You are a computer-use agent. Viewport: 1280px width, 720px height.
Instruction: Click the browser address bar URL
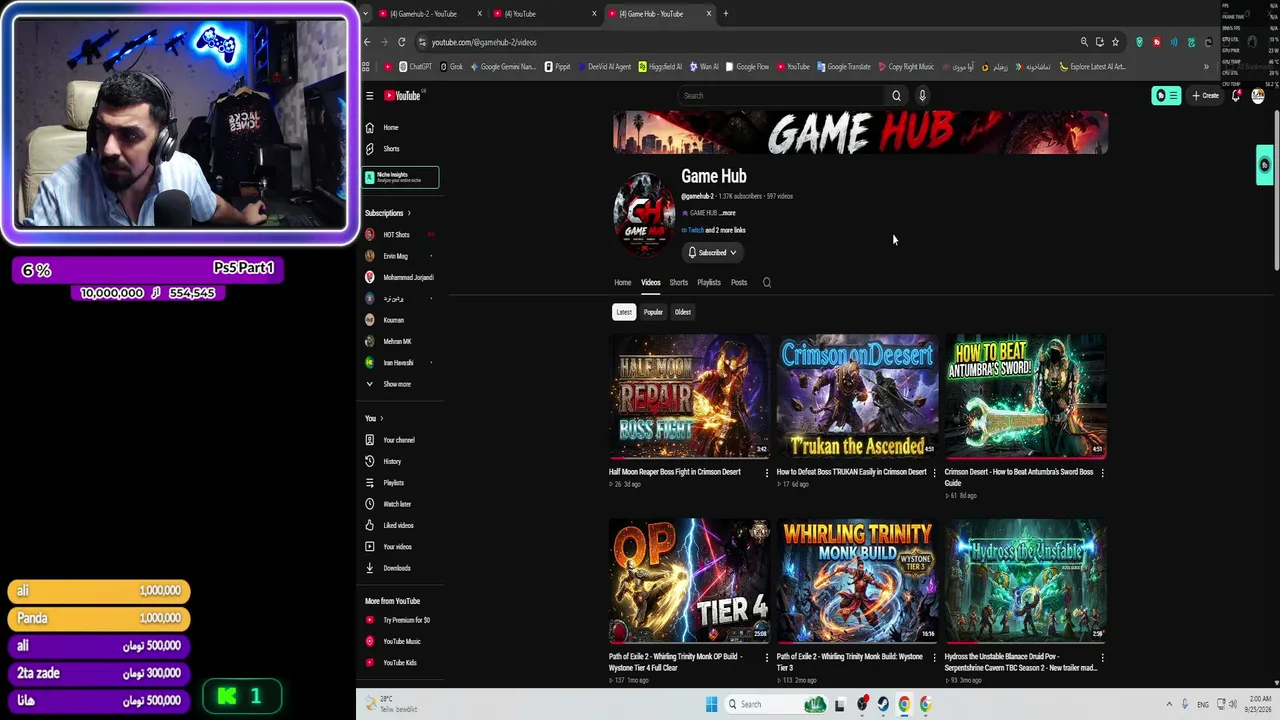click(x=484, y=42)
